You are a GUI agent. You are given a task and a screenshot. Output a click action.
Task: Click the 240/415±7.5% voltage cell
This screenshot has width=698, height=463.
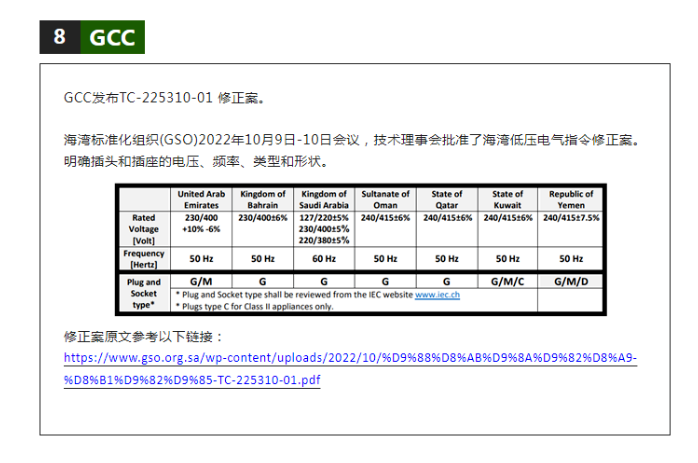click(571, 217)
